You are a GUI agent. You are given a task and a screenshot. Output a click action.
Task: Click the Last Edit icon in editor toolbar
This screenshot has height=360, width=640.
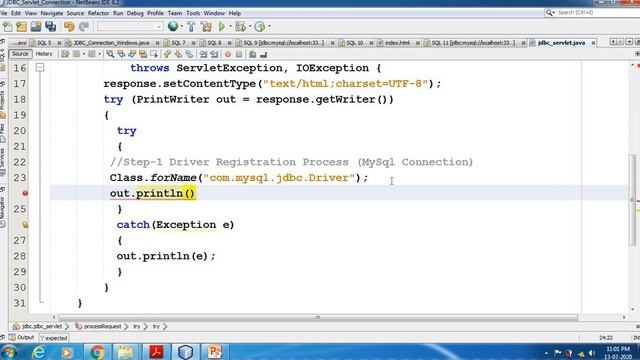(65, 54)
